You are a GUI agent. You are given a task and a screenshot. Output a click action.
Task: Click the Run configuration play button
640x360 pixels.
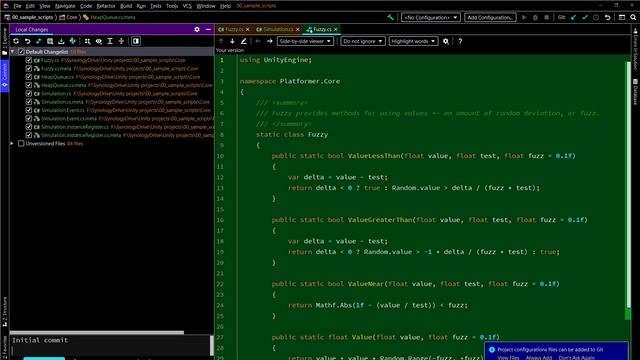[x=524, y=17]
